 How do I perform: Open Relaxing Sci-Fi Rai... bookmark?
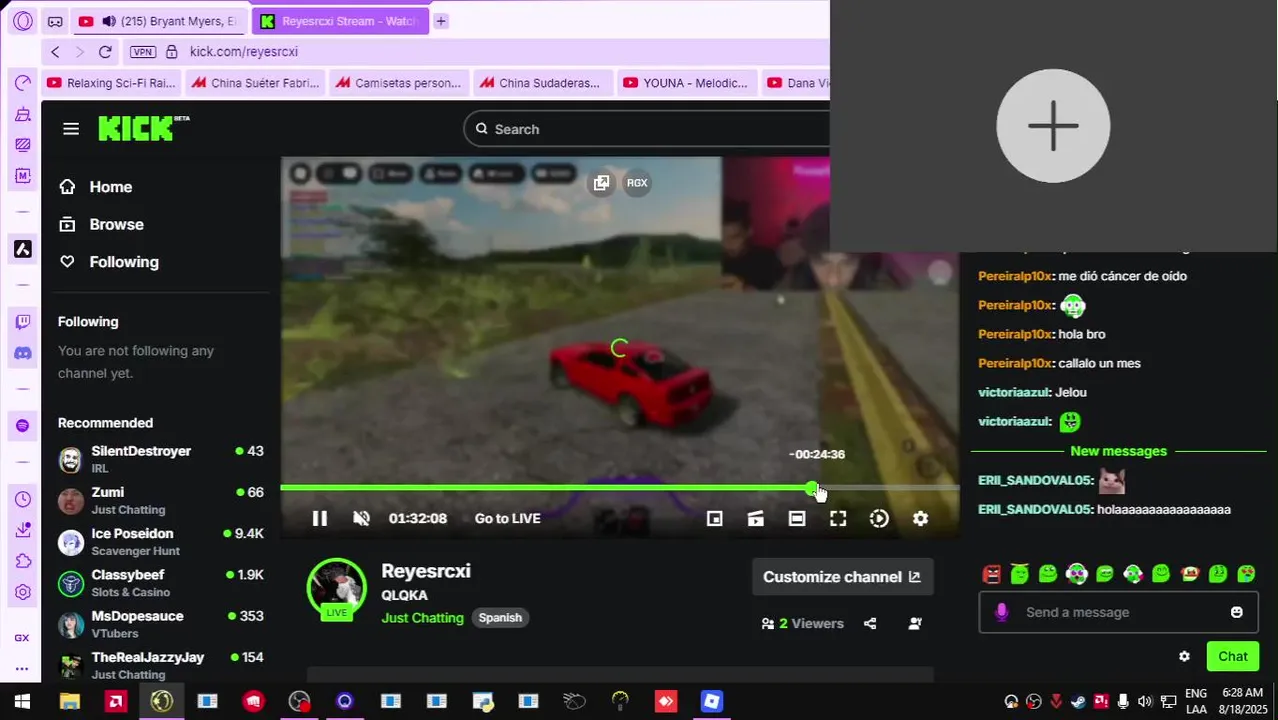click(112, 83)
